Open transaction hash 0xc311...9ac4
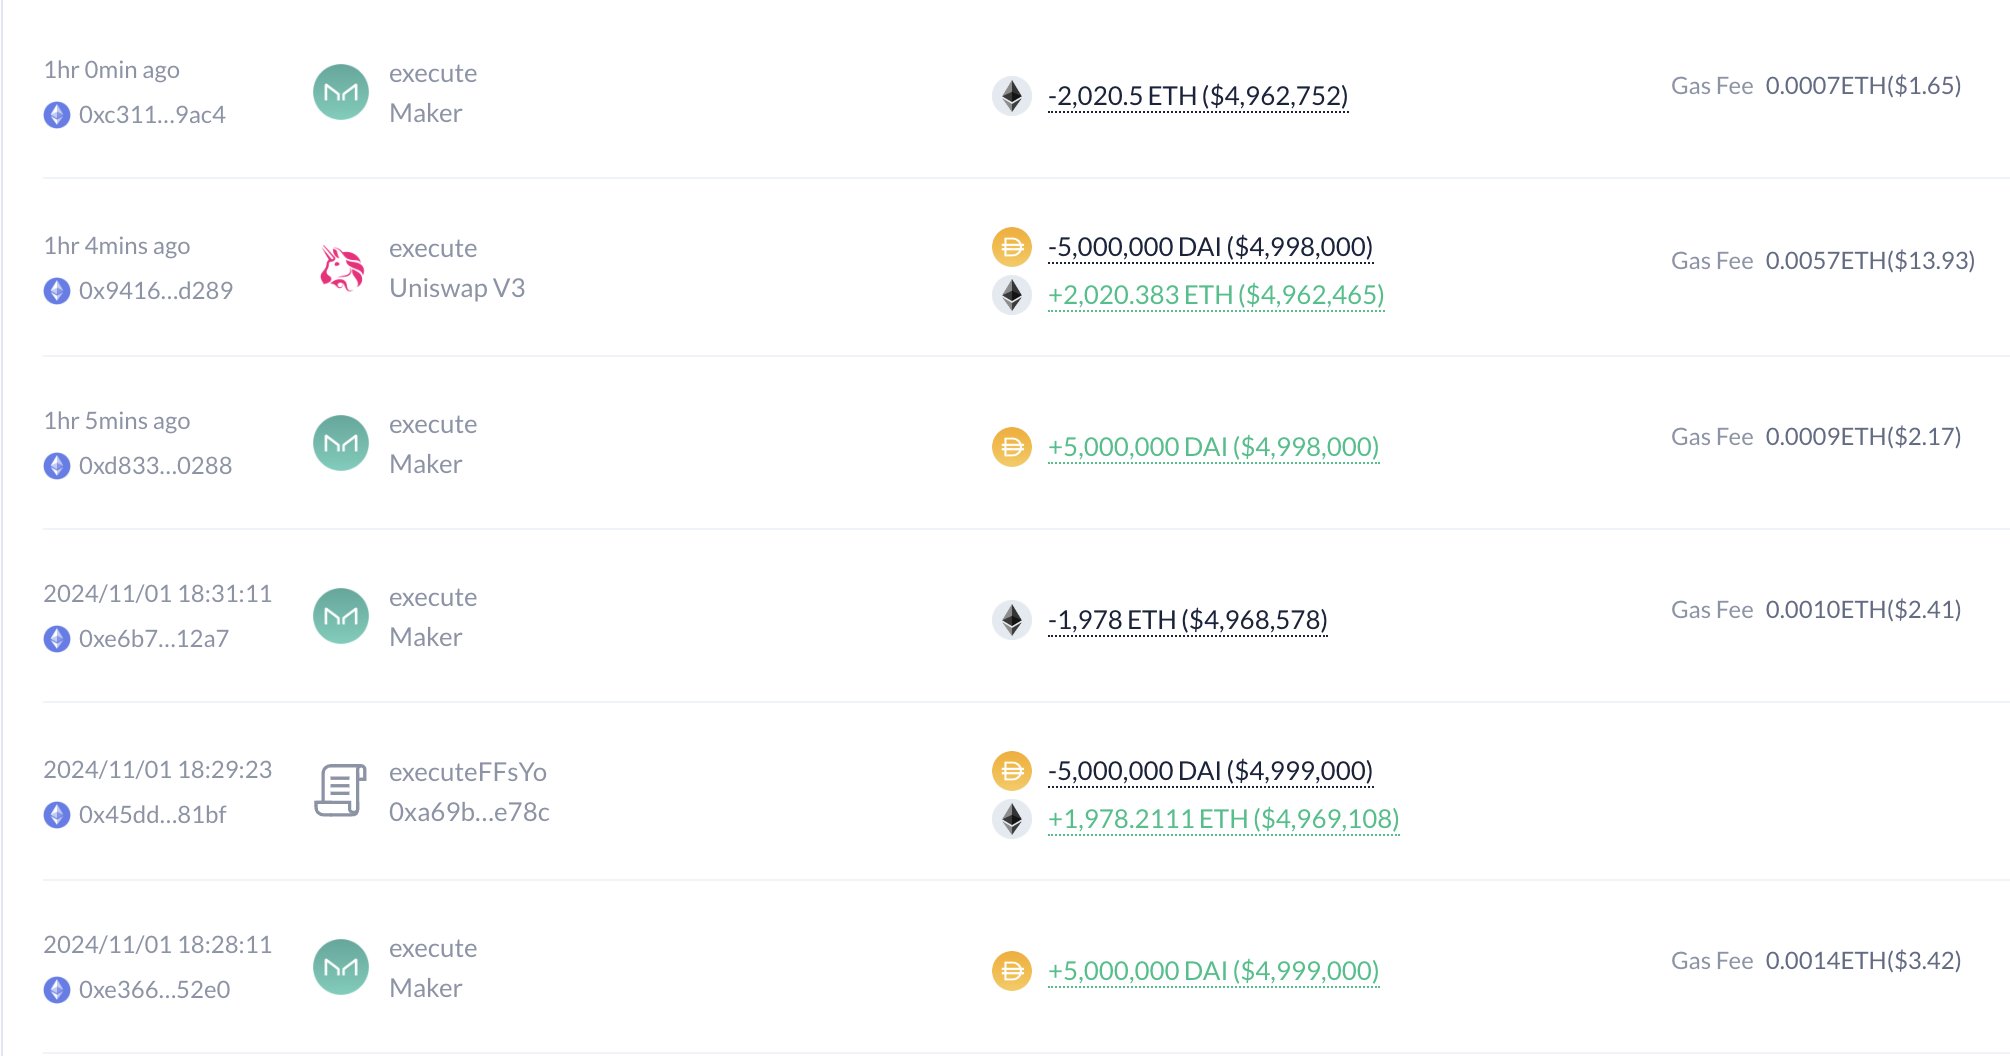Image resolution: width=2010 pixels, height=1056 pixels. coord(152,115)
